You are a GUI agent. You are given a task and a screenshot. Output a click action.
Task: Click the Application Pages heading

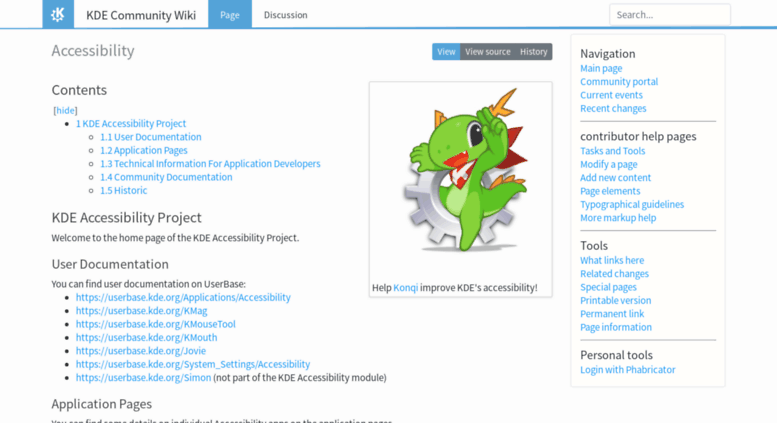[102, 404]
